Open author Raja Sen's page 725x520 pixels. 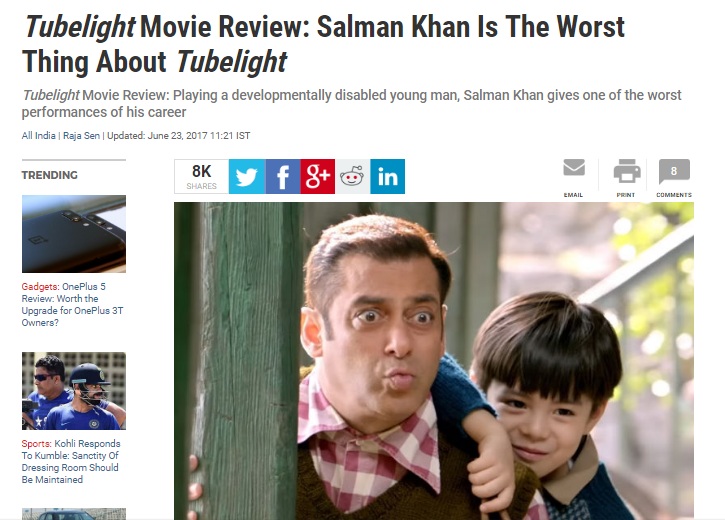coord(81,135)
